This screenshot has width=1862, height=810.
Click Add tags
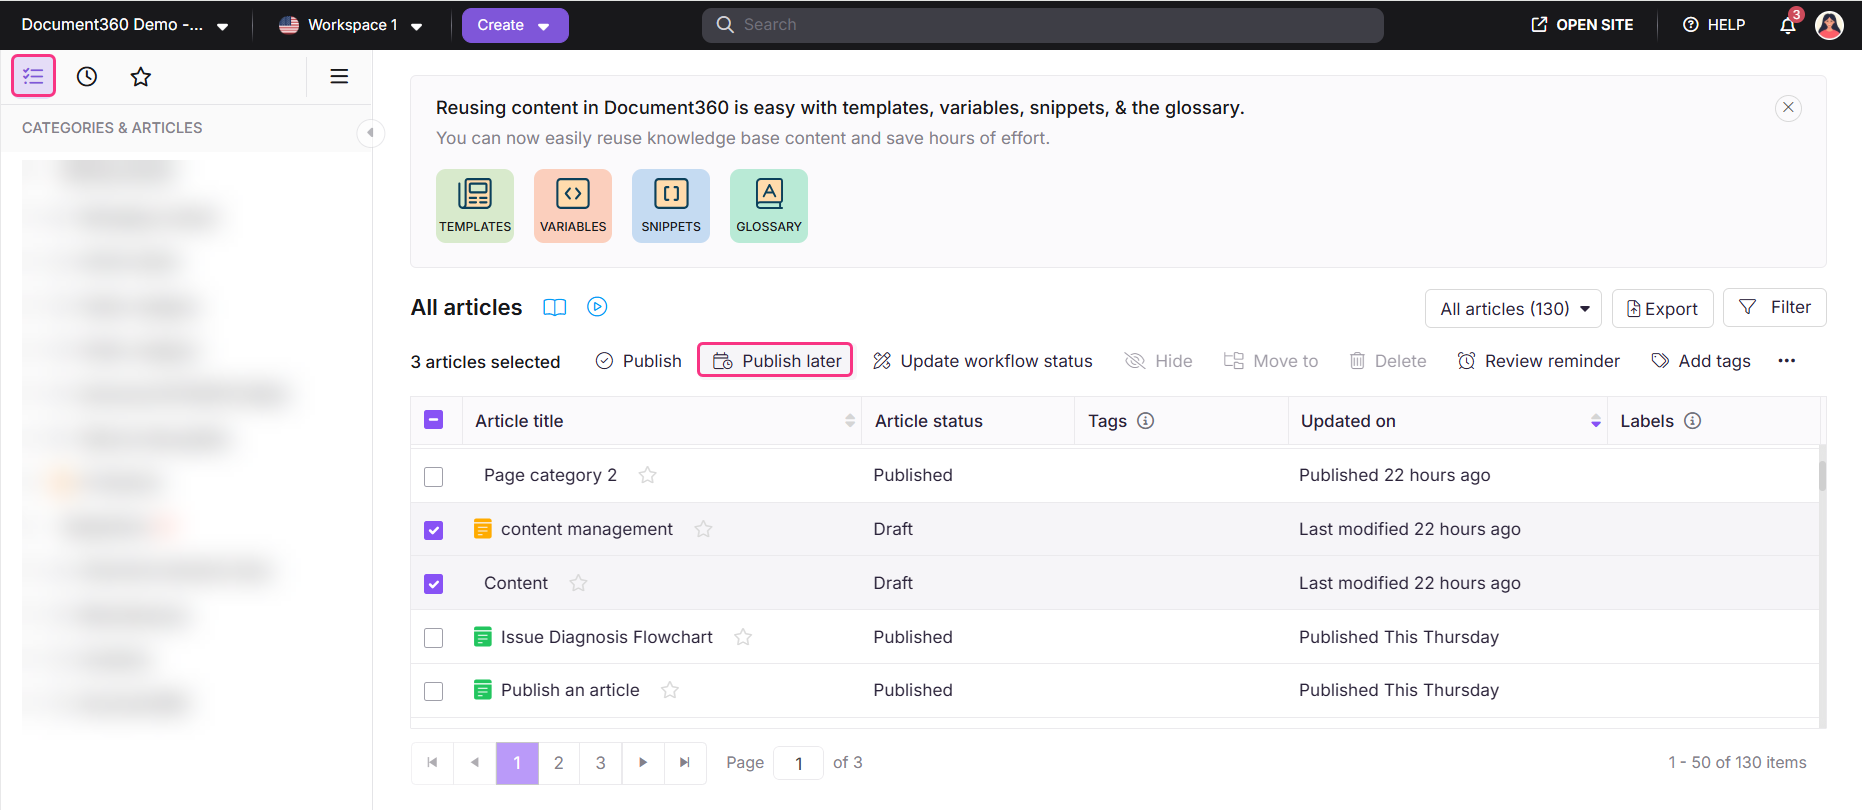(1700, 361)
